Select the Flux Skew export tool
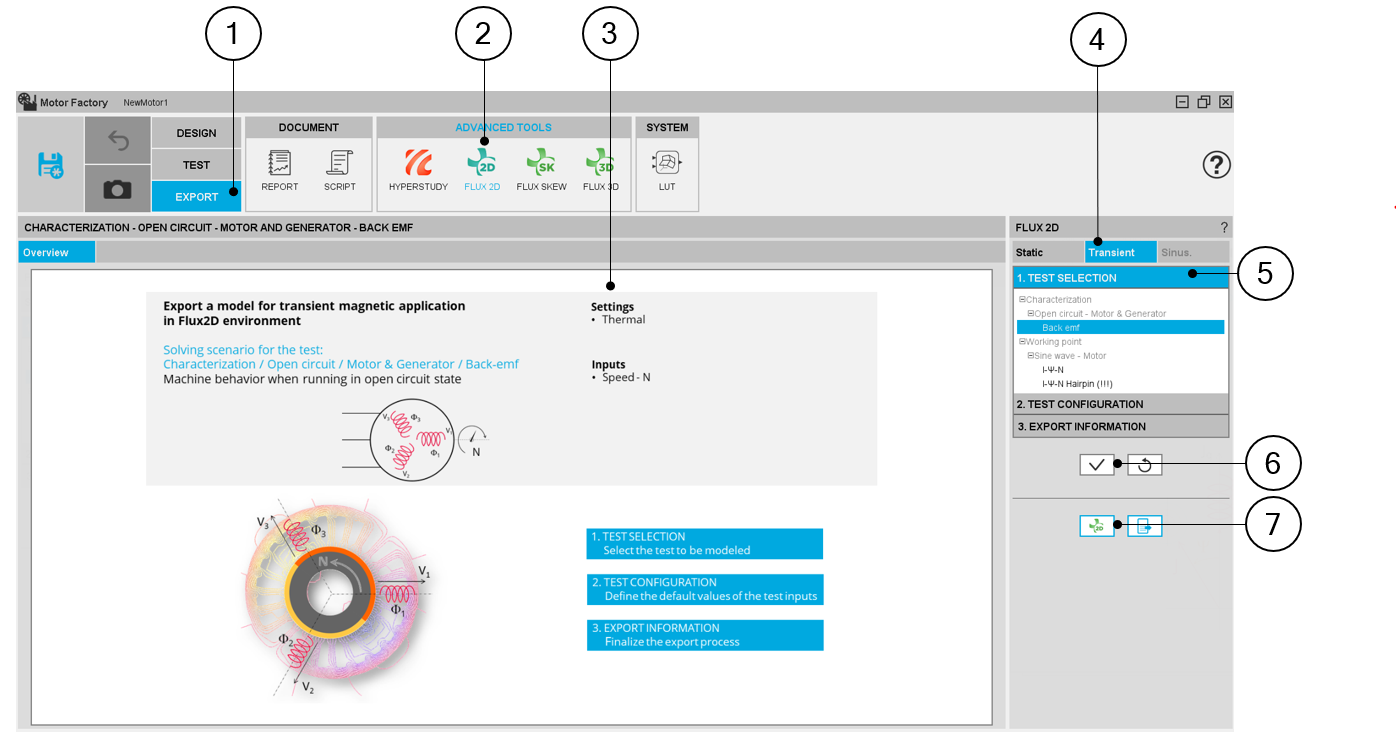 tap(541, 168)
